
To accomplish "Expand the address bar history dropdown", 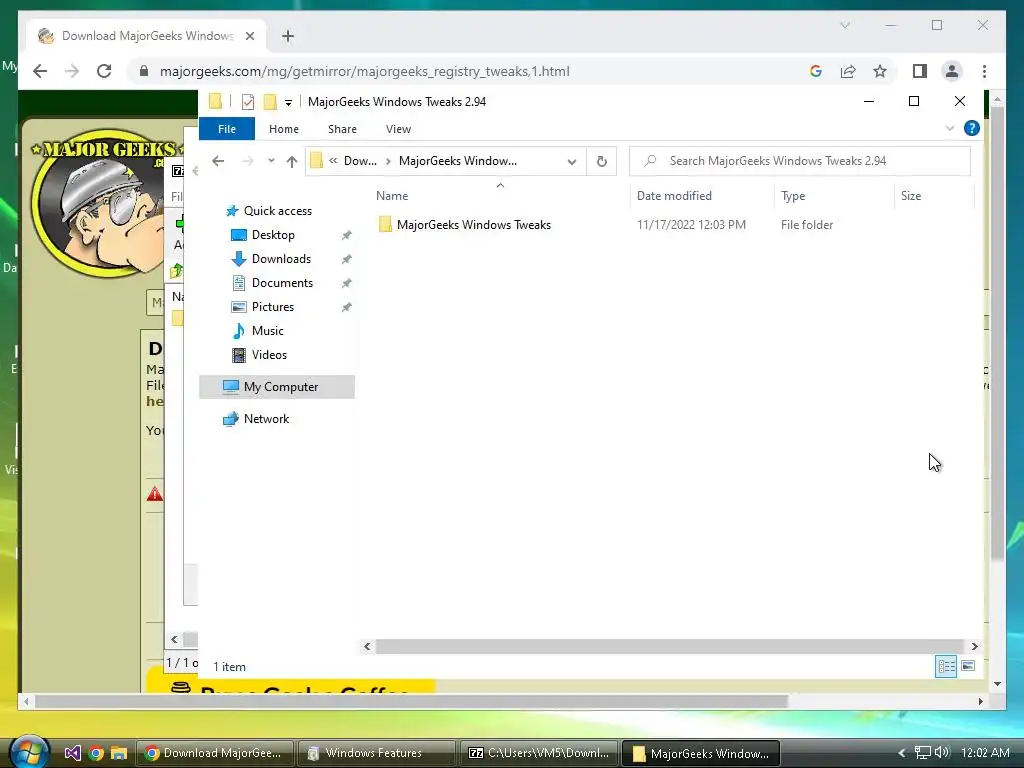I will point(571,161).
